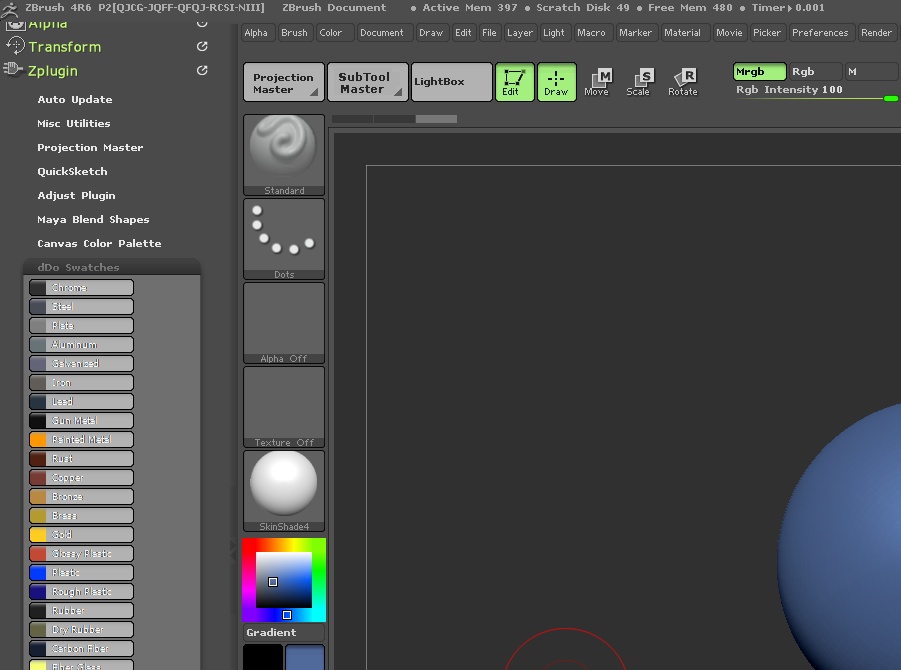The height and width of the screenshot is (670, 901).
Task: Click the Transform palette icon at left
Action: [15, 45]
